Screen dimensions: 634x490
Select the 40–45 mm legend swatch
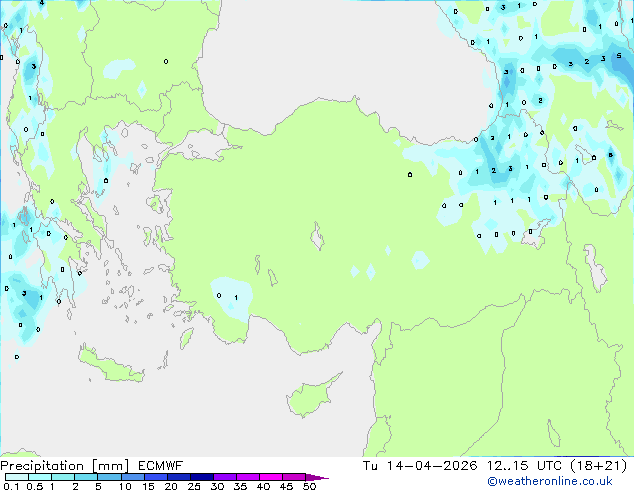point(271,477)
